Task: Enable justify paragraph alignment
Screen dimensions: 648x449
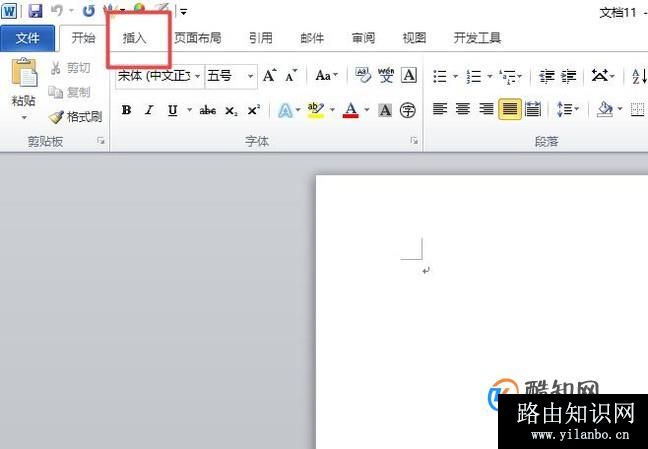Action: point(510,110)
